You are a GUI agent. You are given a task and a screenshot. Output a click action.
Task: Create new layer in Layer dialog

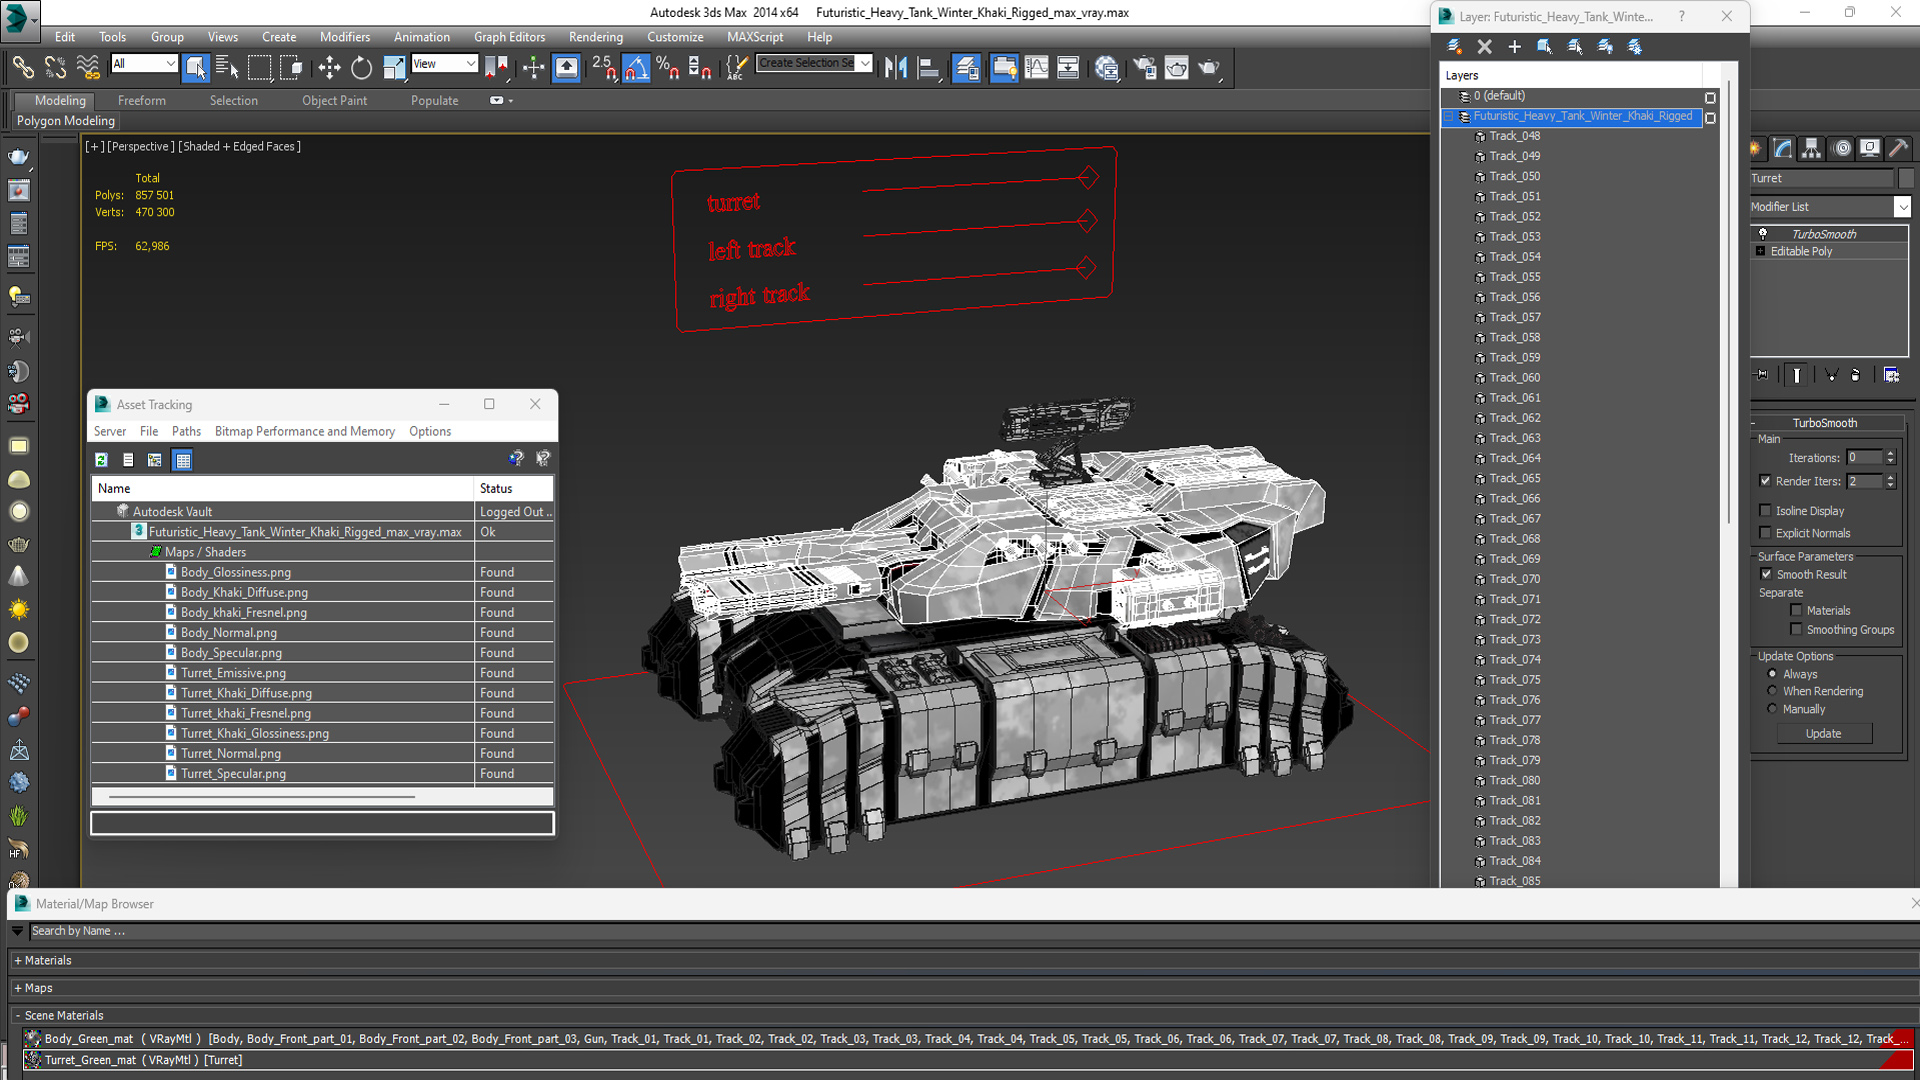1454,46
